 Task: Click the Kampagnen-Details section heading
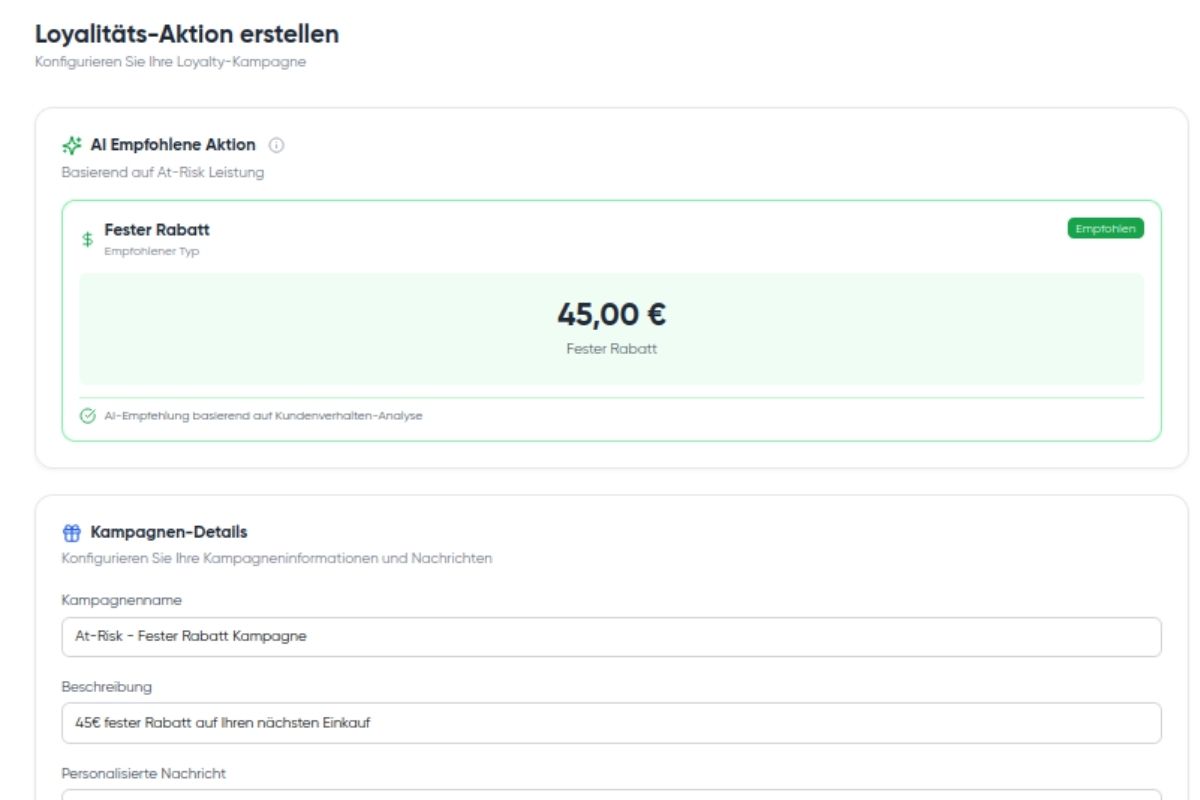(x=169, y=532)
